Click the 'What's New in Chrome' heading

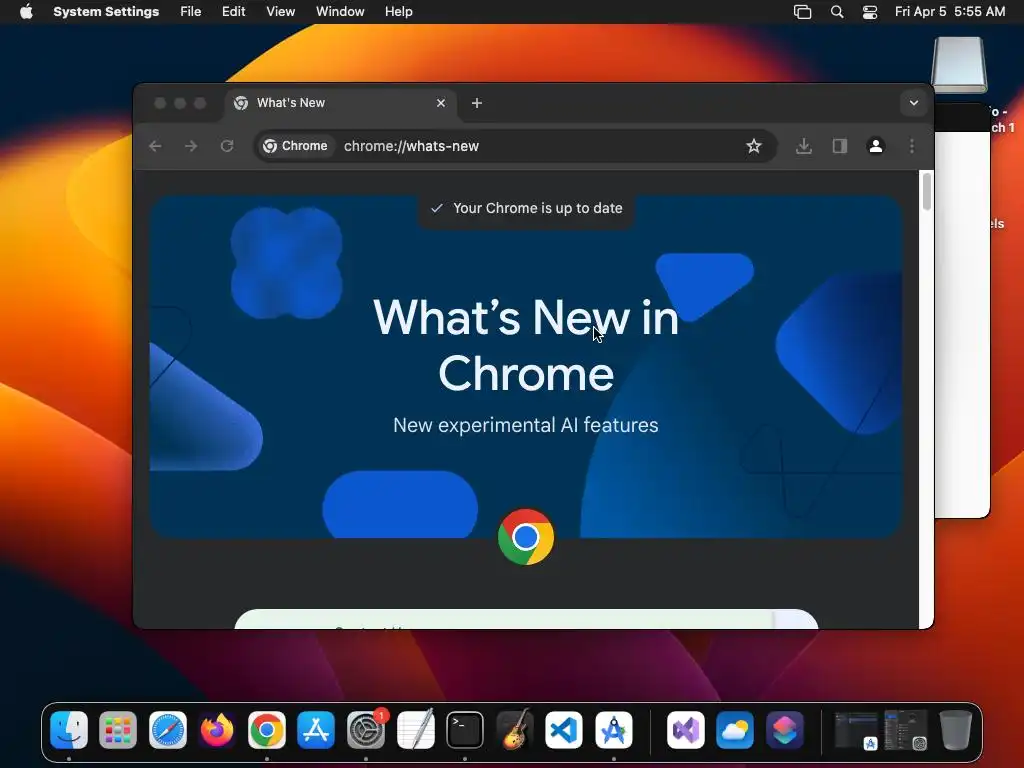[x=526, y=345]
